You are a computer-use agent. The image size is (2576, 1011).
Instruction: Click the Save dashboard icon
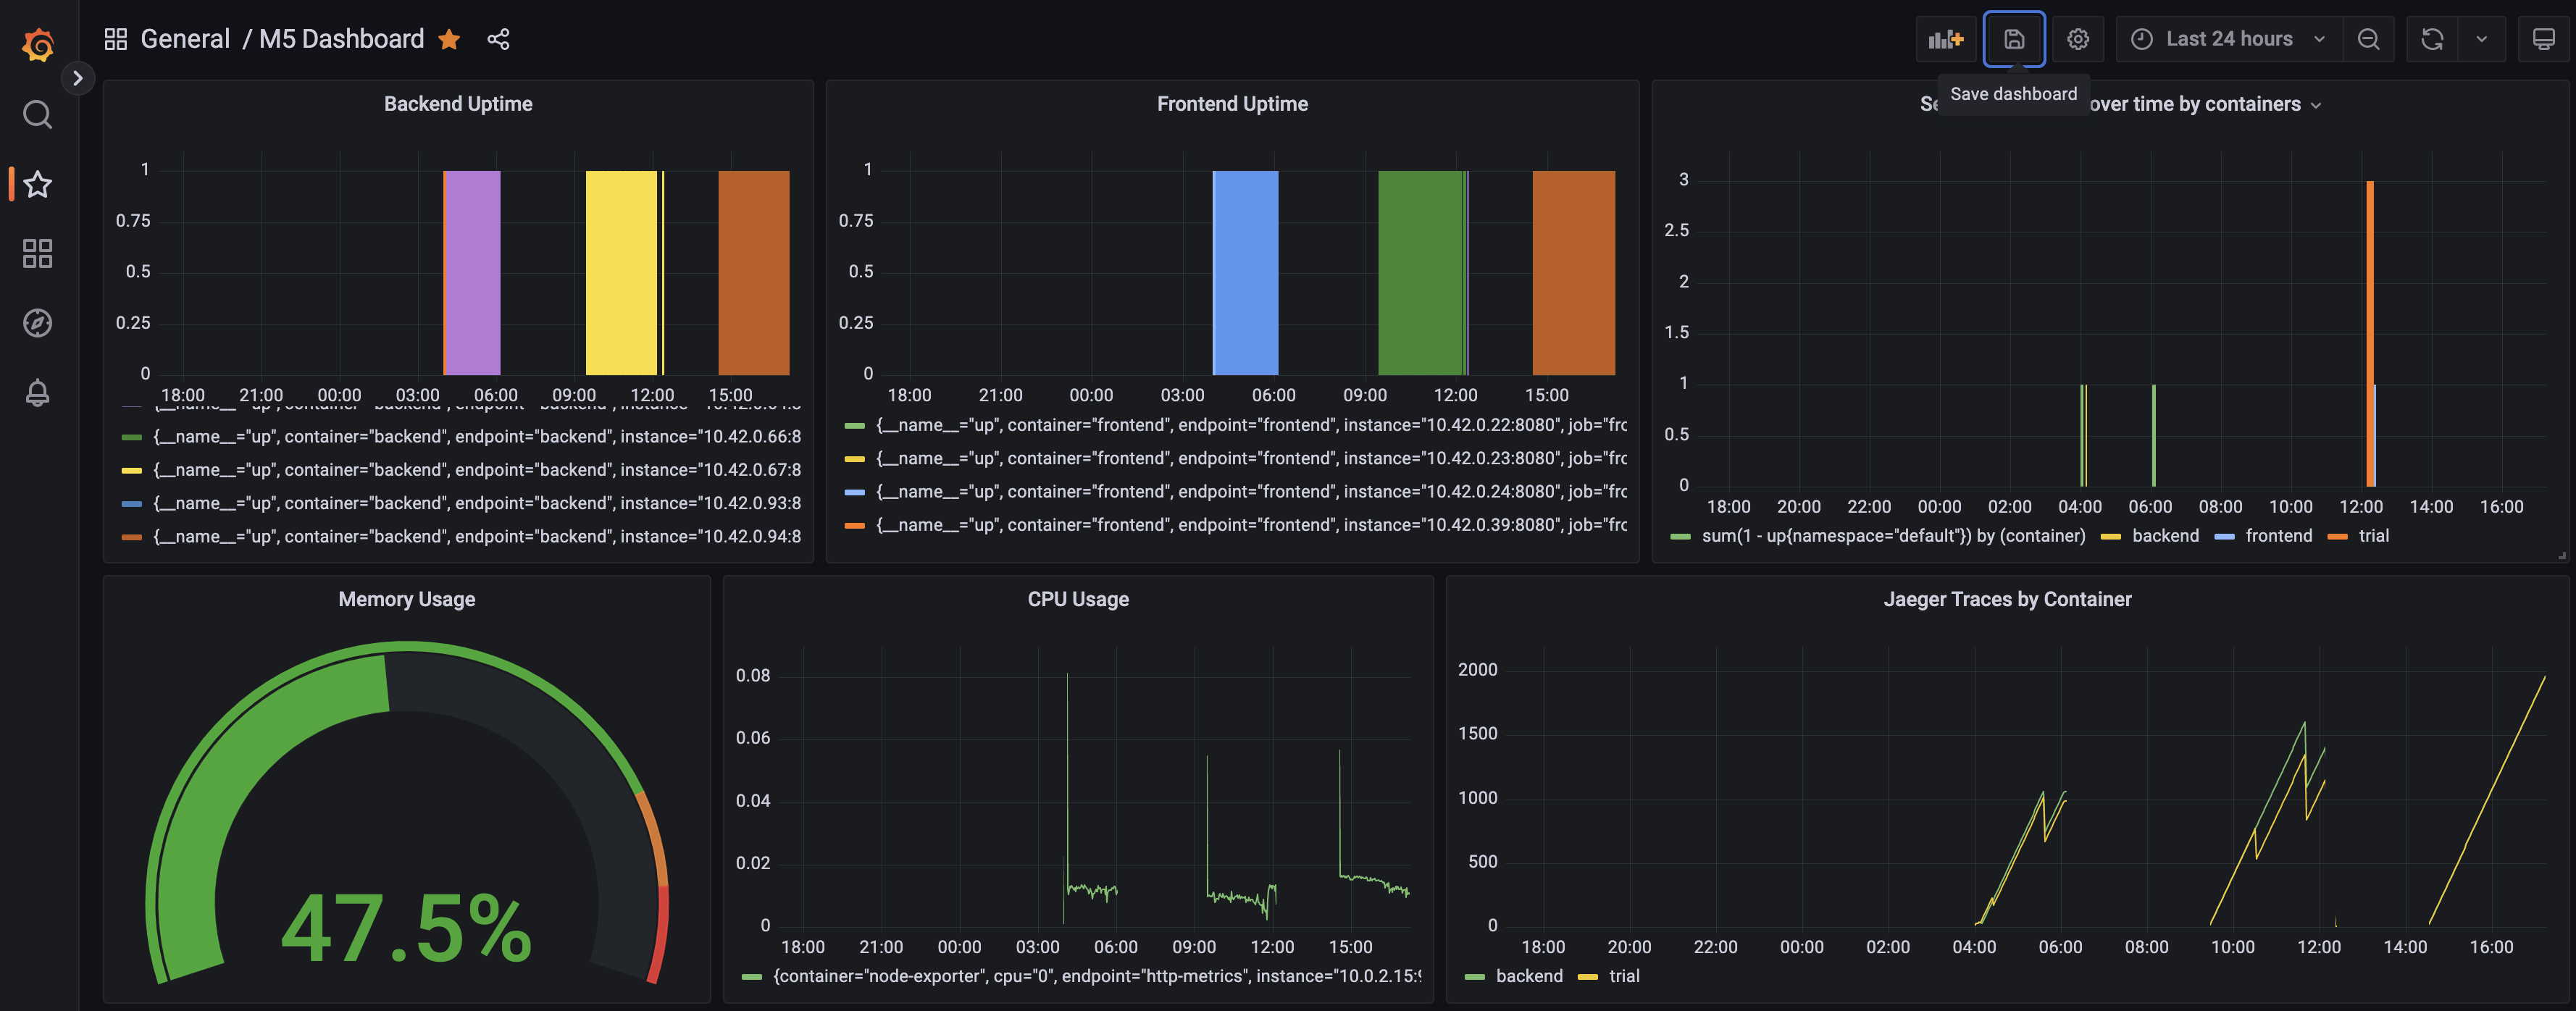pyautogui.click(x=2014, y=39)
